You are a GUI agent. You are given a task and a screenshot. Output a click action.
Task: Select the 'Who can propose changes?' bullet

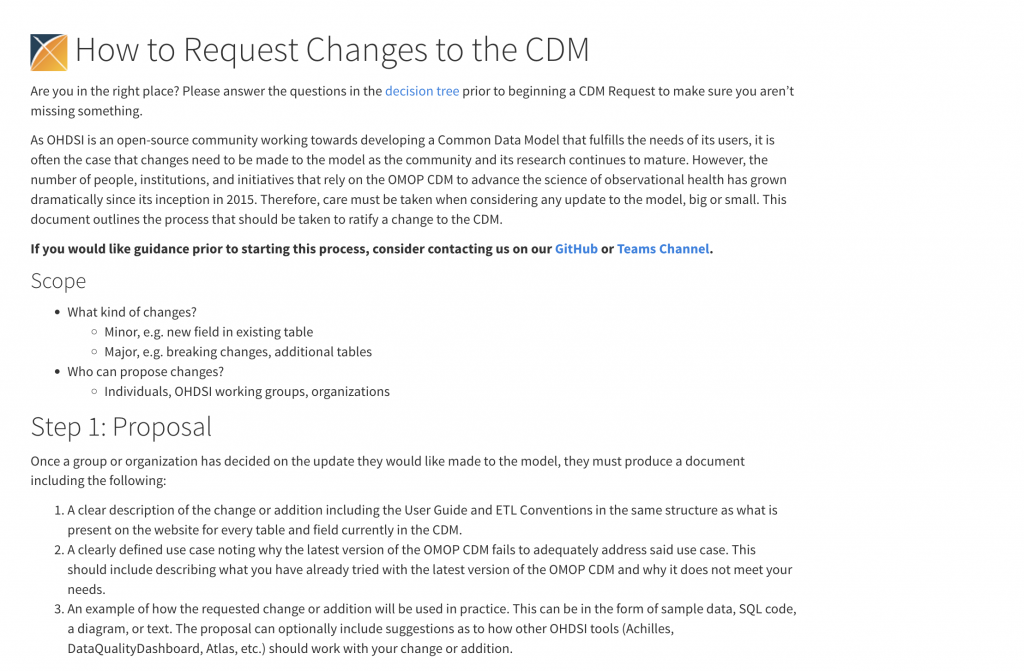coord(145,372)
